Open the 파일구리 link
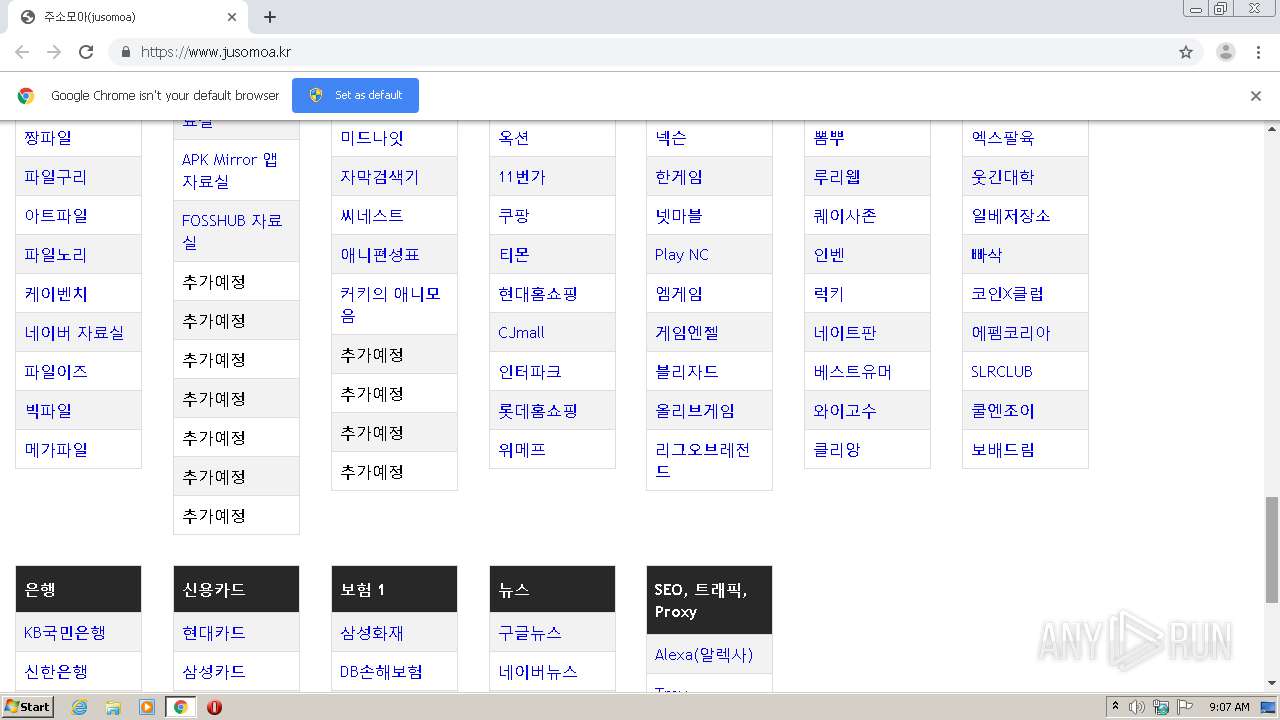The width and height of the screenshot is (1280, 720). click(56, 177)
